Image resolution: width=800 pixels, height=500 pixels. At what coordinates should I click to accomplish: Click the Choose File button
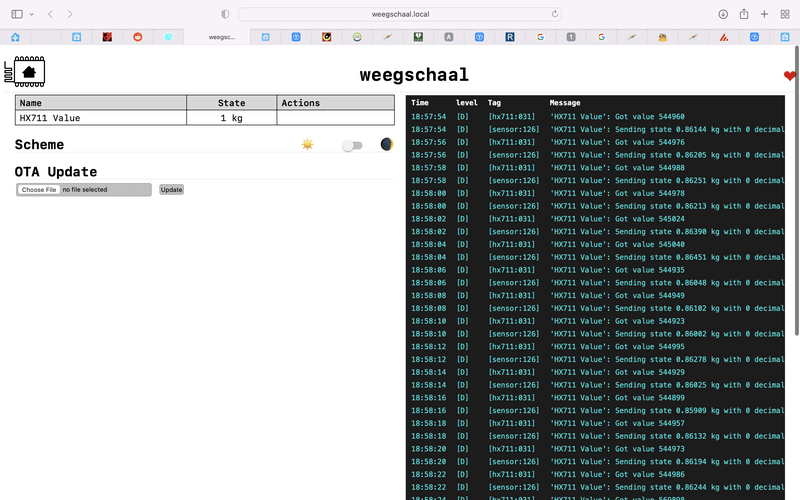[39, 189]
